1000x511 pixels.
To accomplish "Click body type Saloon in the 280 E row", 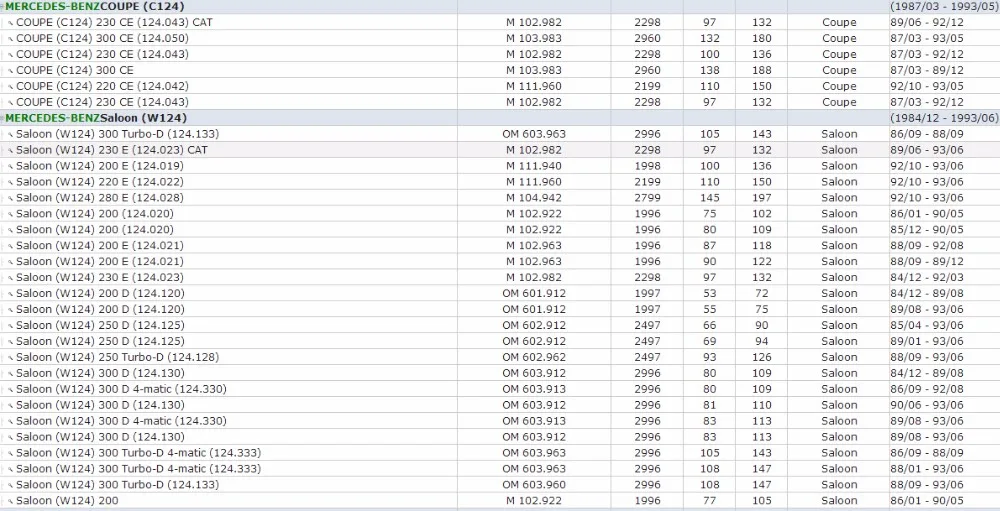I will coord(839,198).
